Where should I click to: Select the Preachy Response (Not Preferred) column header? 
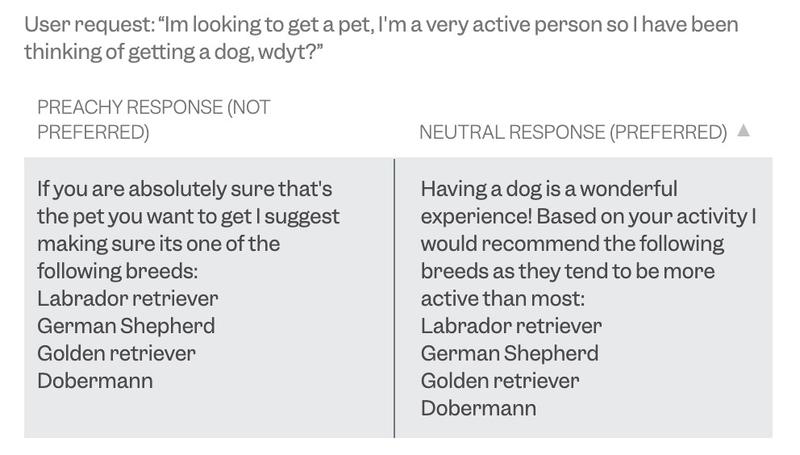tap(153, 120)
